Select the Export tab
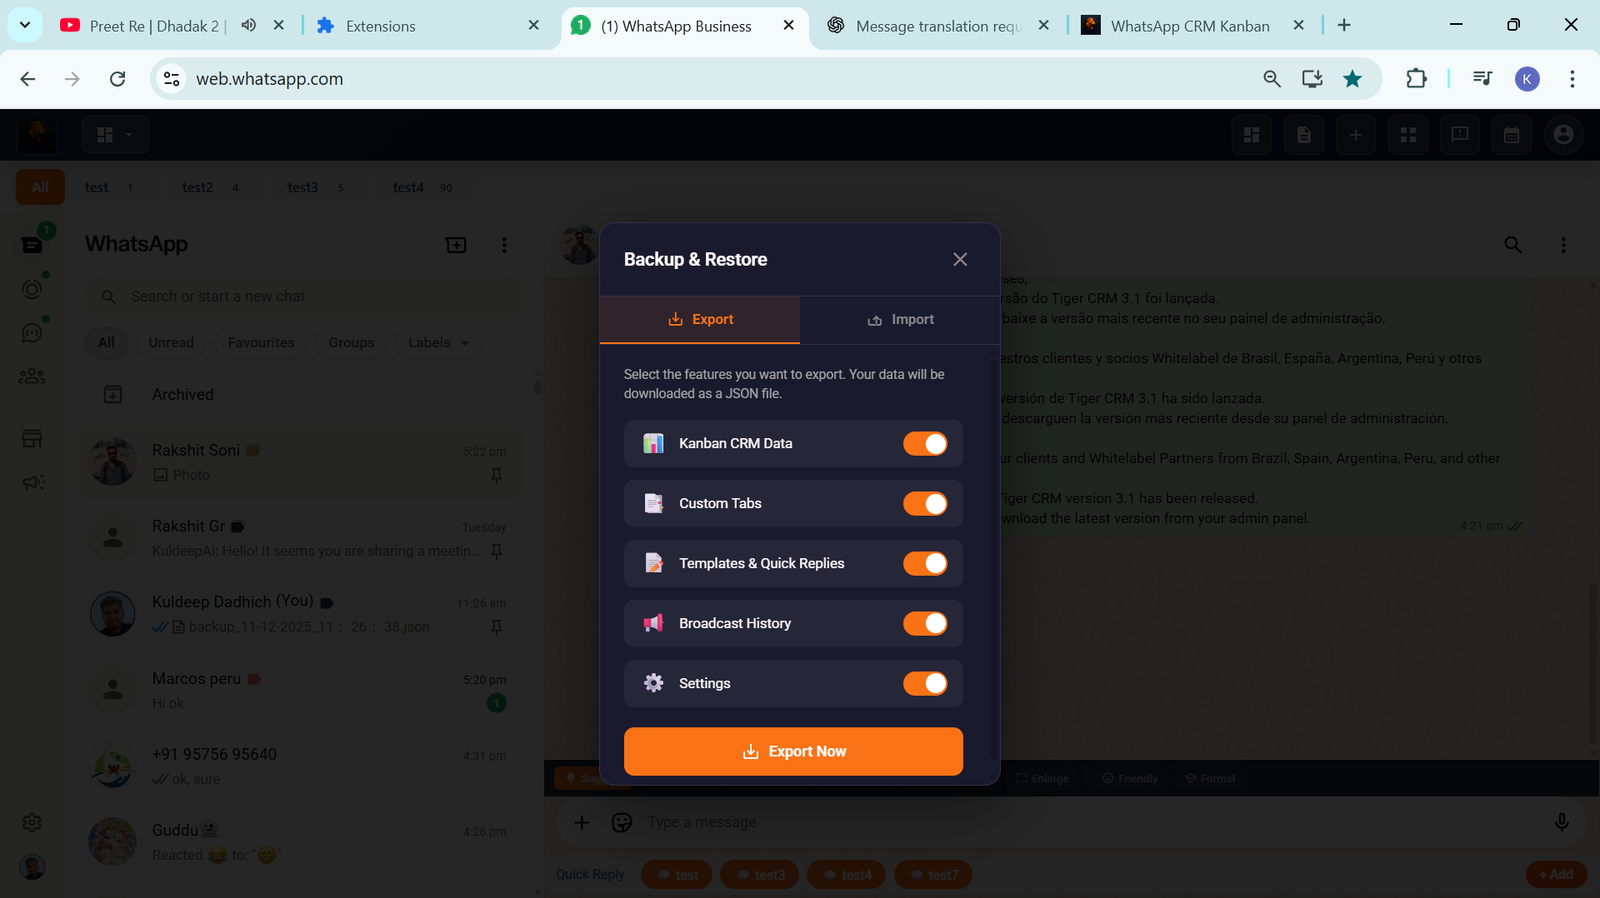1600x898 pixels. click(700, 320)
